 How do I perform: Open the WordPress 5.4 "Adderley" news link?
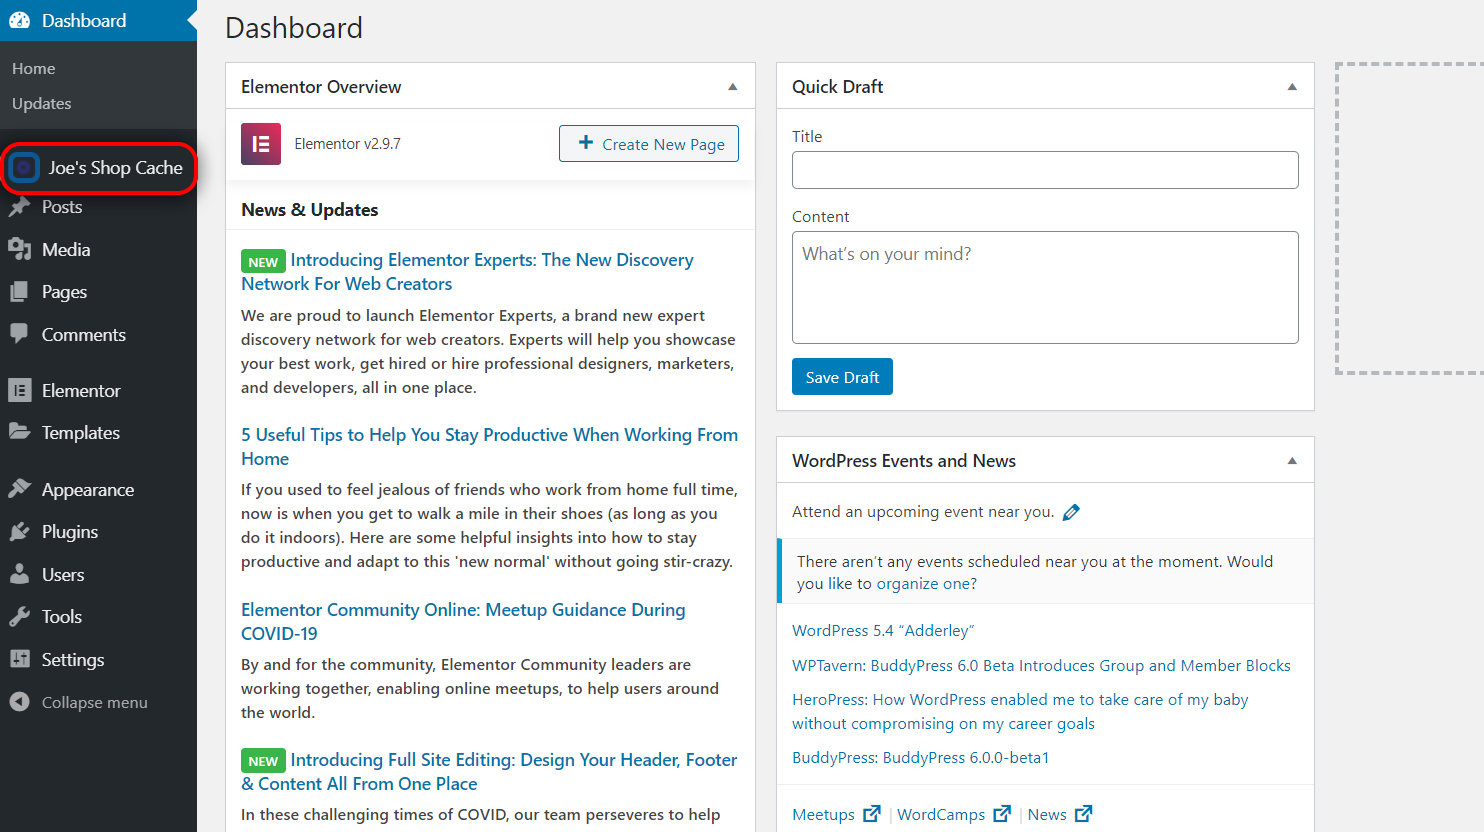tap(883, 630)
